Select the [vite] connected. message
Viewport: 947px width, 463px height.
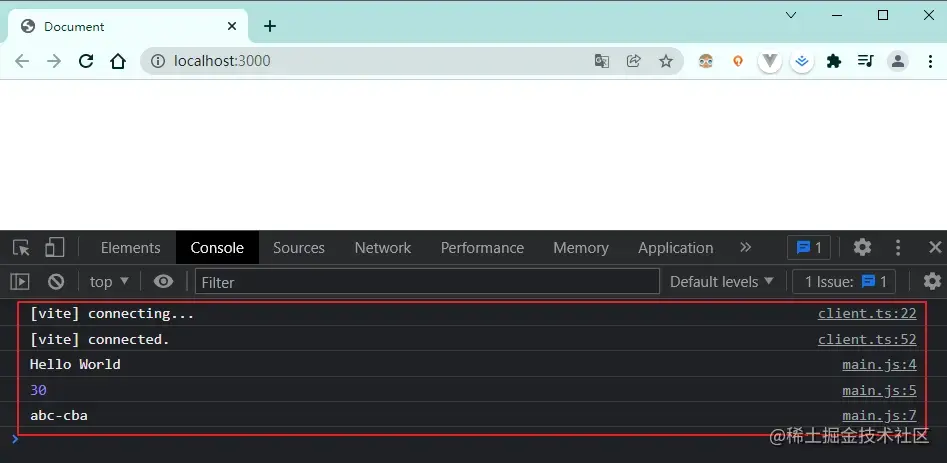(100, 339)
